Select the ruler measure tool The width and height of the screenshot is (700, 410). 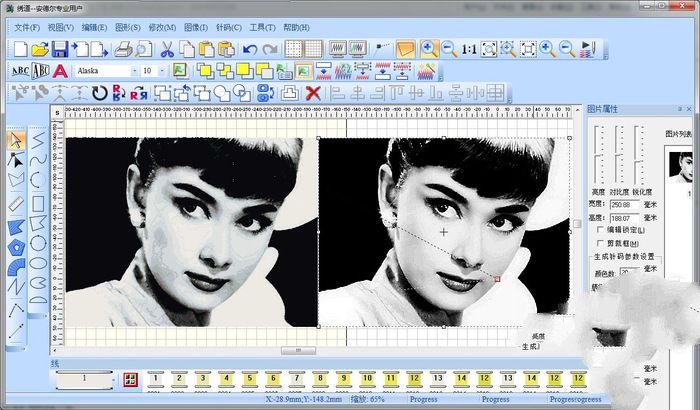(16, 203)
